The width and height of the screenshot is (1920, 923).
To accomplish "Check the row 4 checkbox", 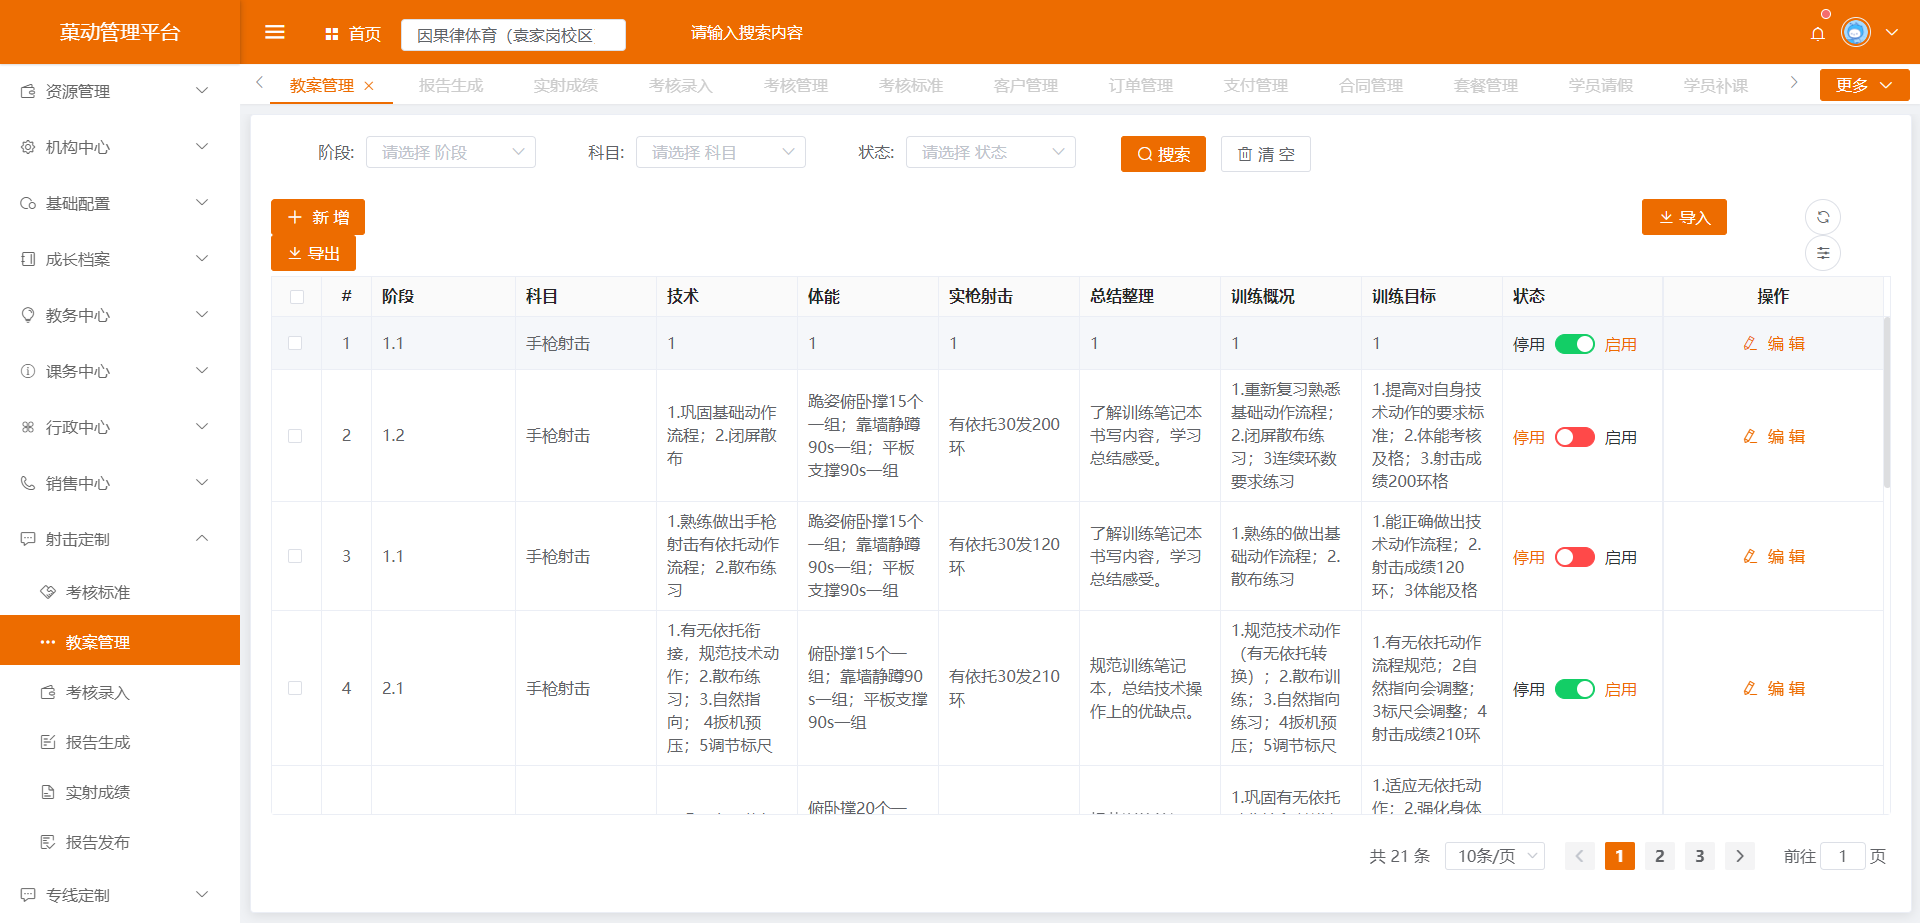I will point(295,688).
